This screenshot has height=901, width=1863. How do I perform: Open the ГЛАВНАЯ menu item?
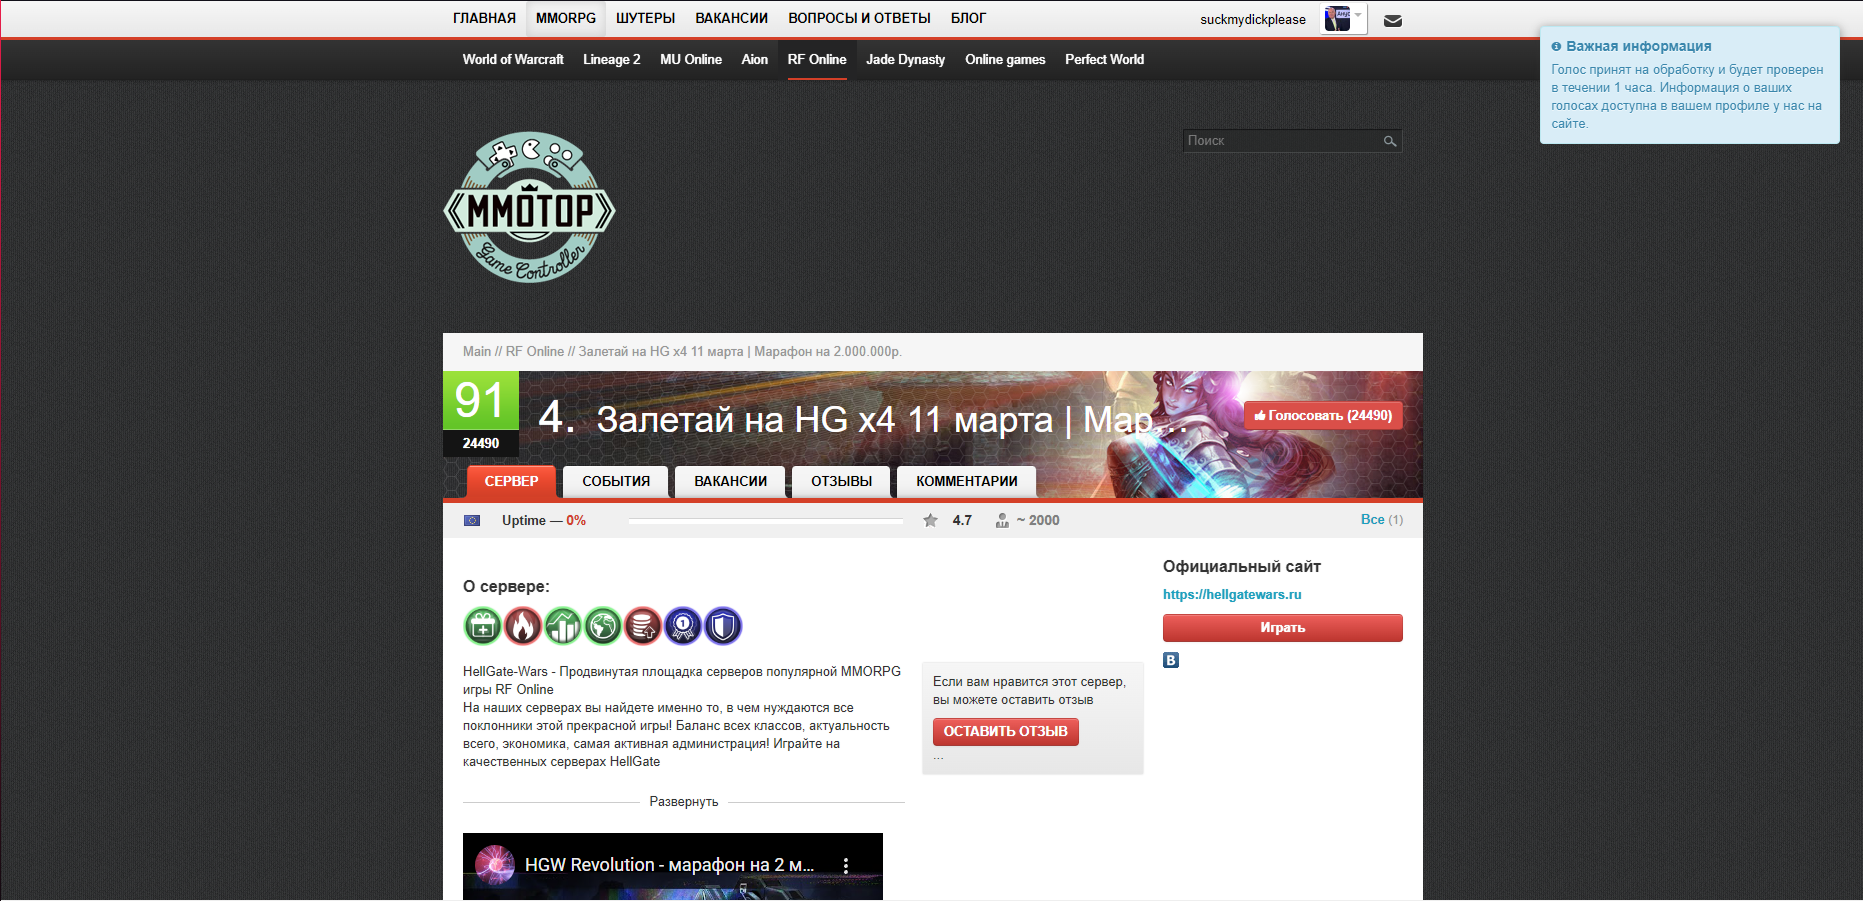click(484, 18)
